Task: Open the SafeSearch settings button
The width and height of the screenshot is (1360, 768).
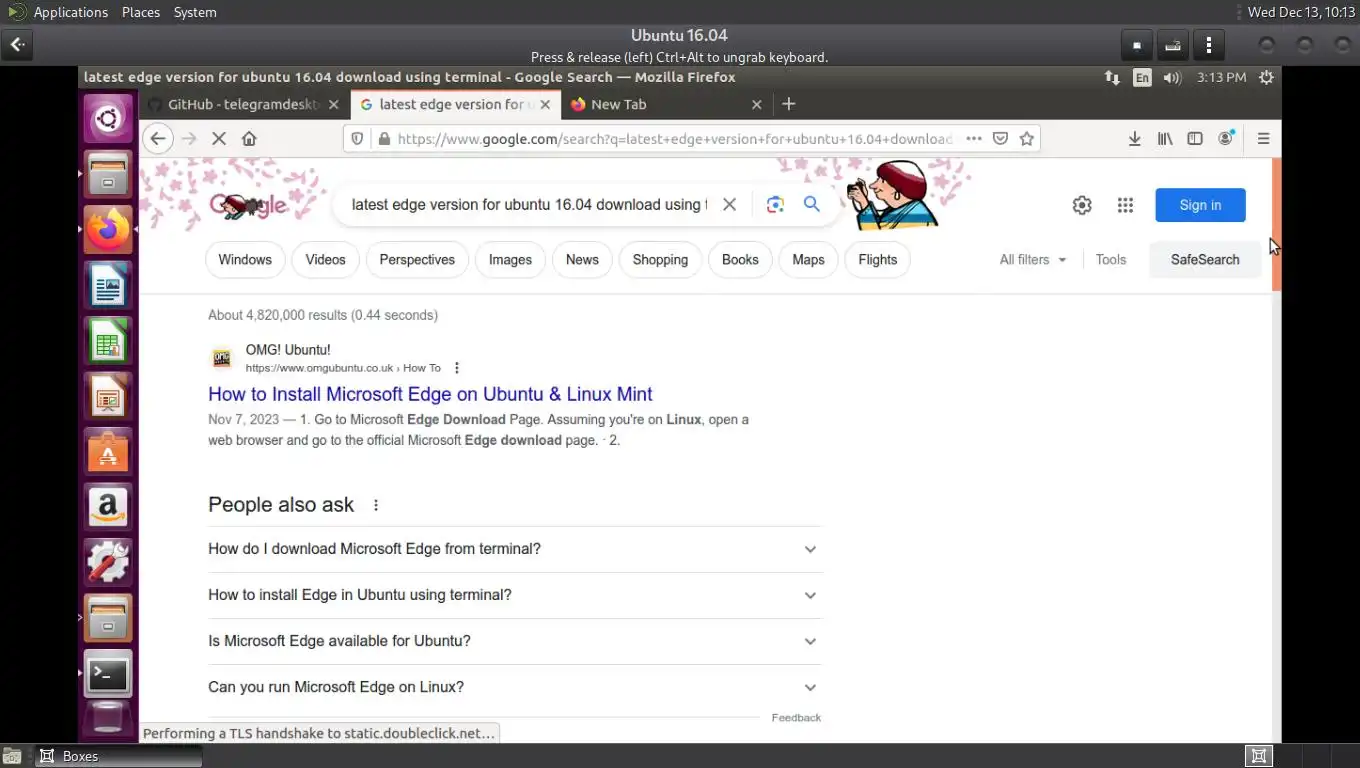Action: [x=1205, y=259]
